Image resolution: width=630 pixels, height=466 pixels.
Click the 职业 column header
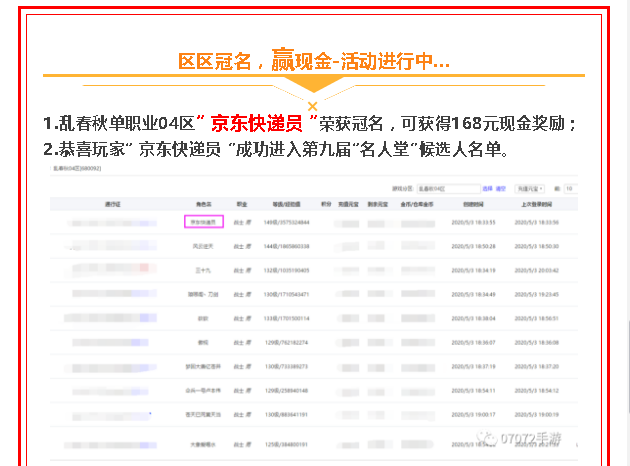242,204
